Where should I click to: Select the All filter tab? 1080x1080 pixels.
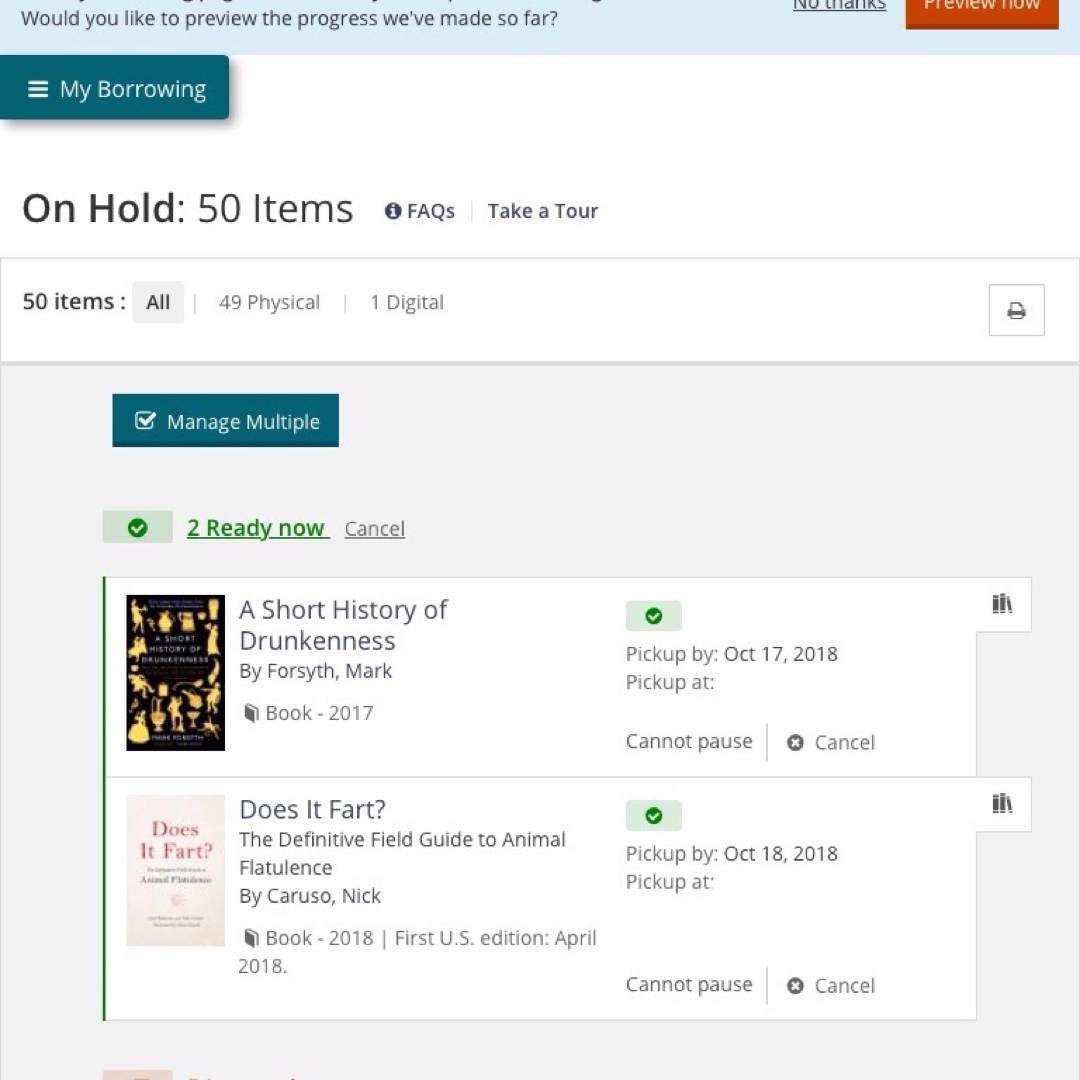coord(158,303)
